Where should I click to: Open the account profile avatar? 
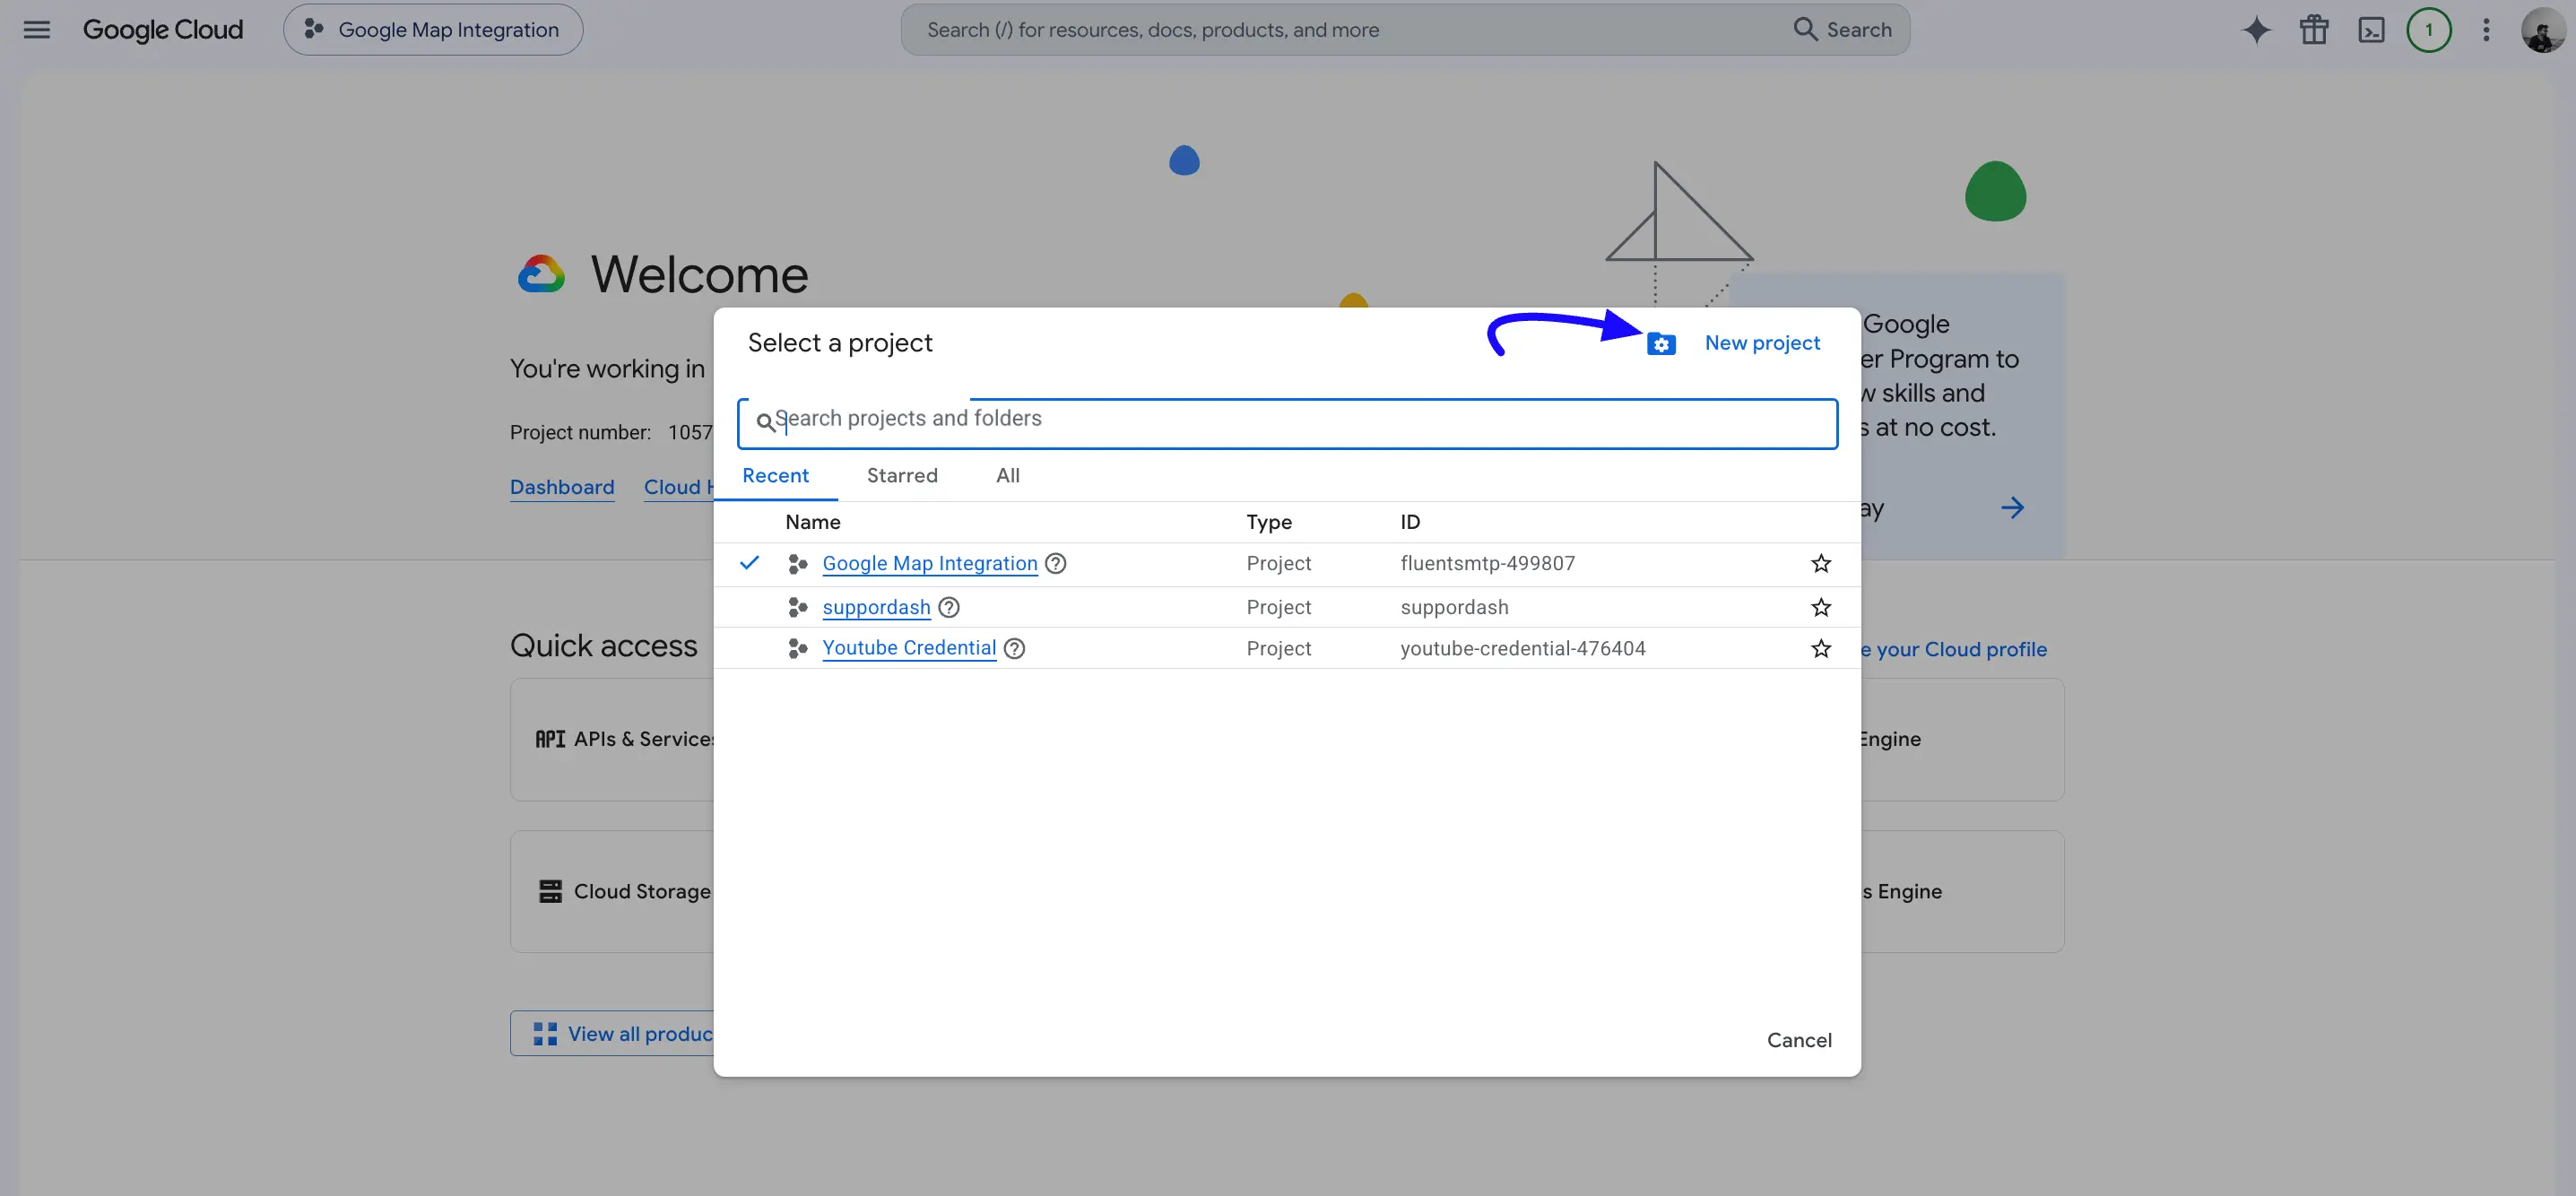2542,30
